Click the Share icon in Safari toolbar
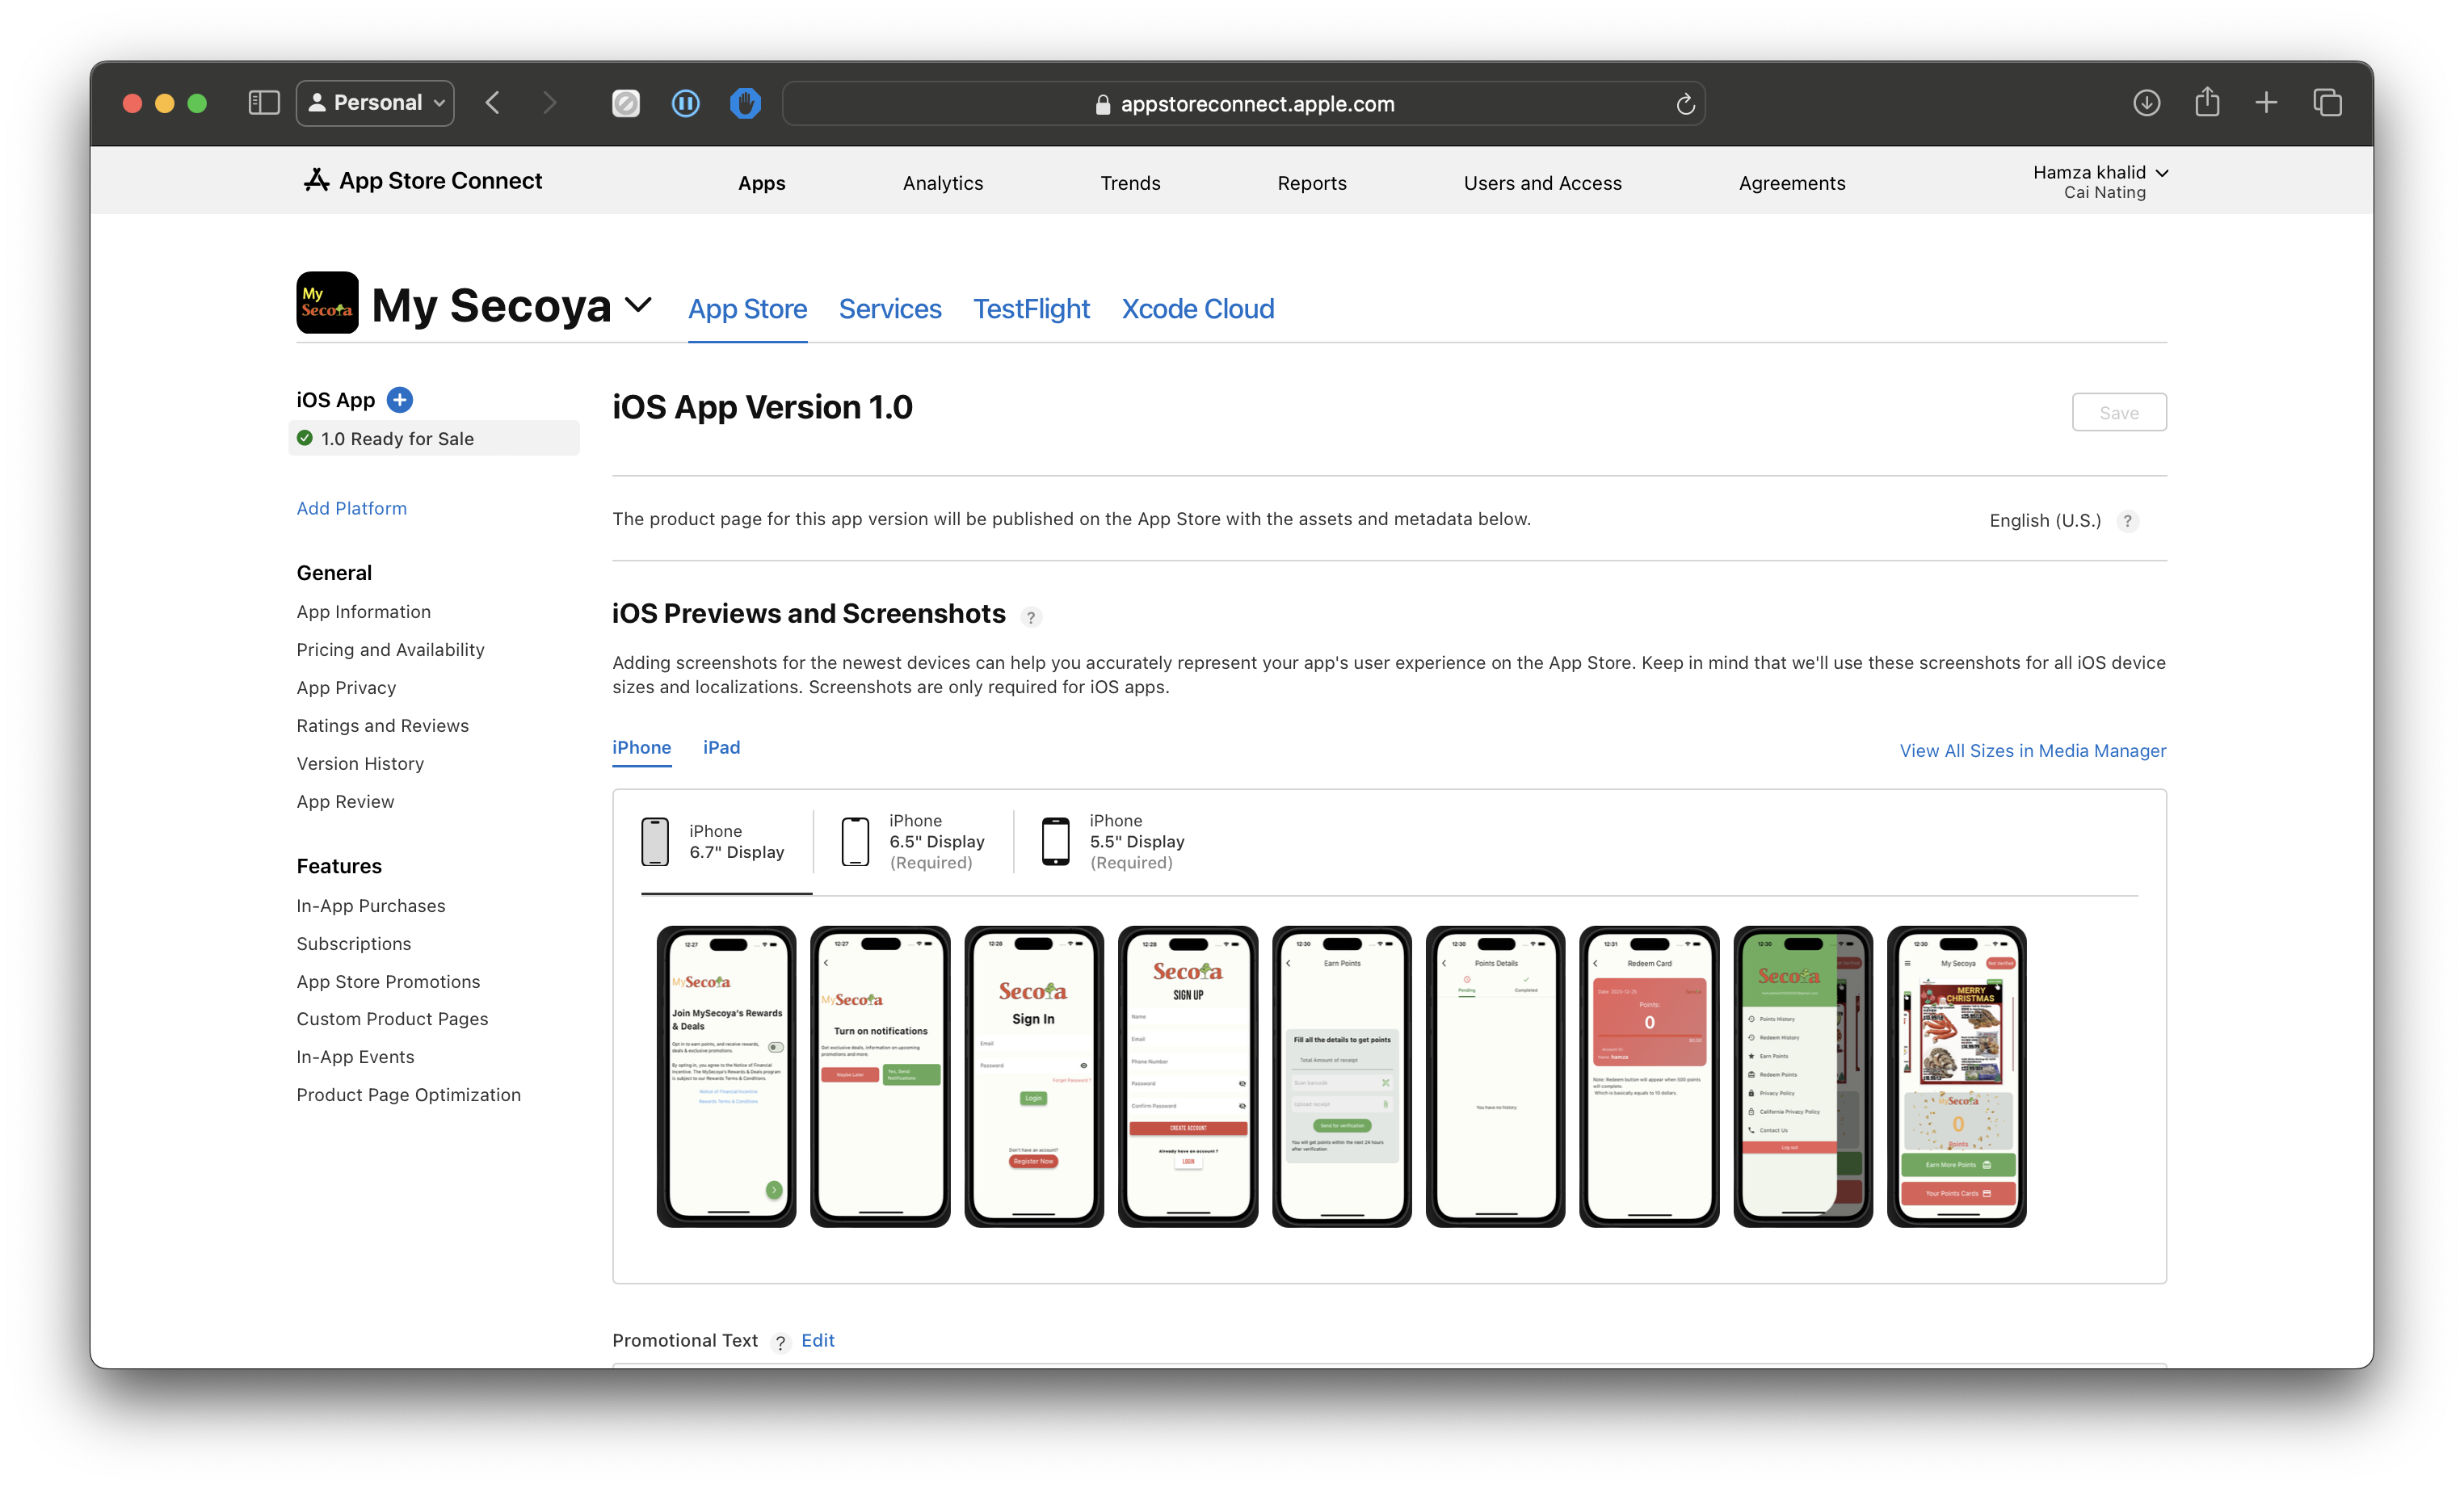This screenshot has height=1488, width=2464. coord(2207,102)
